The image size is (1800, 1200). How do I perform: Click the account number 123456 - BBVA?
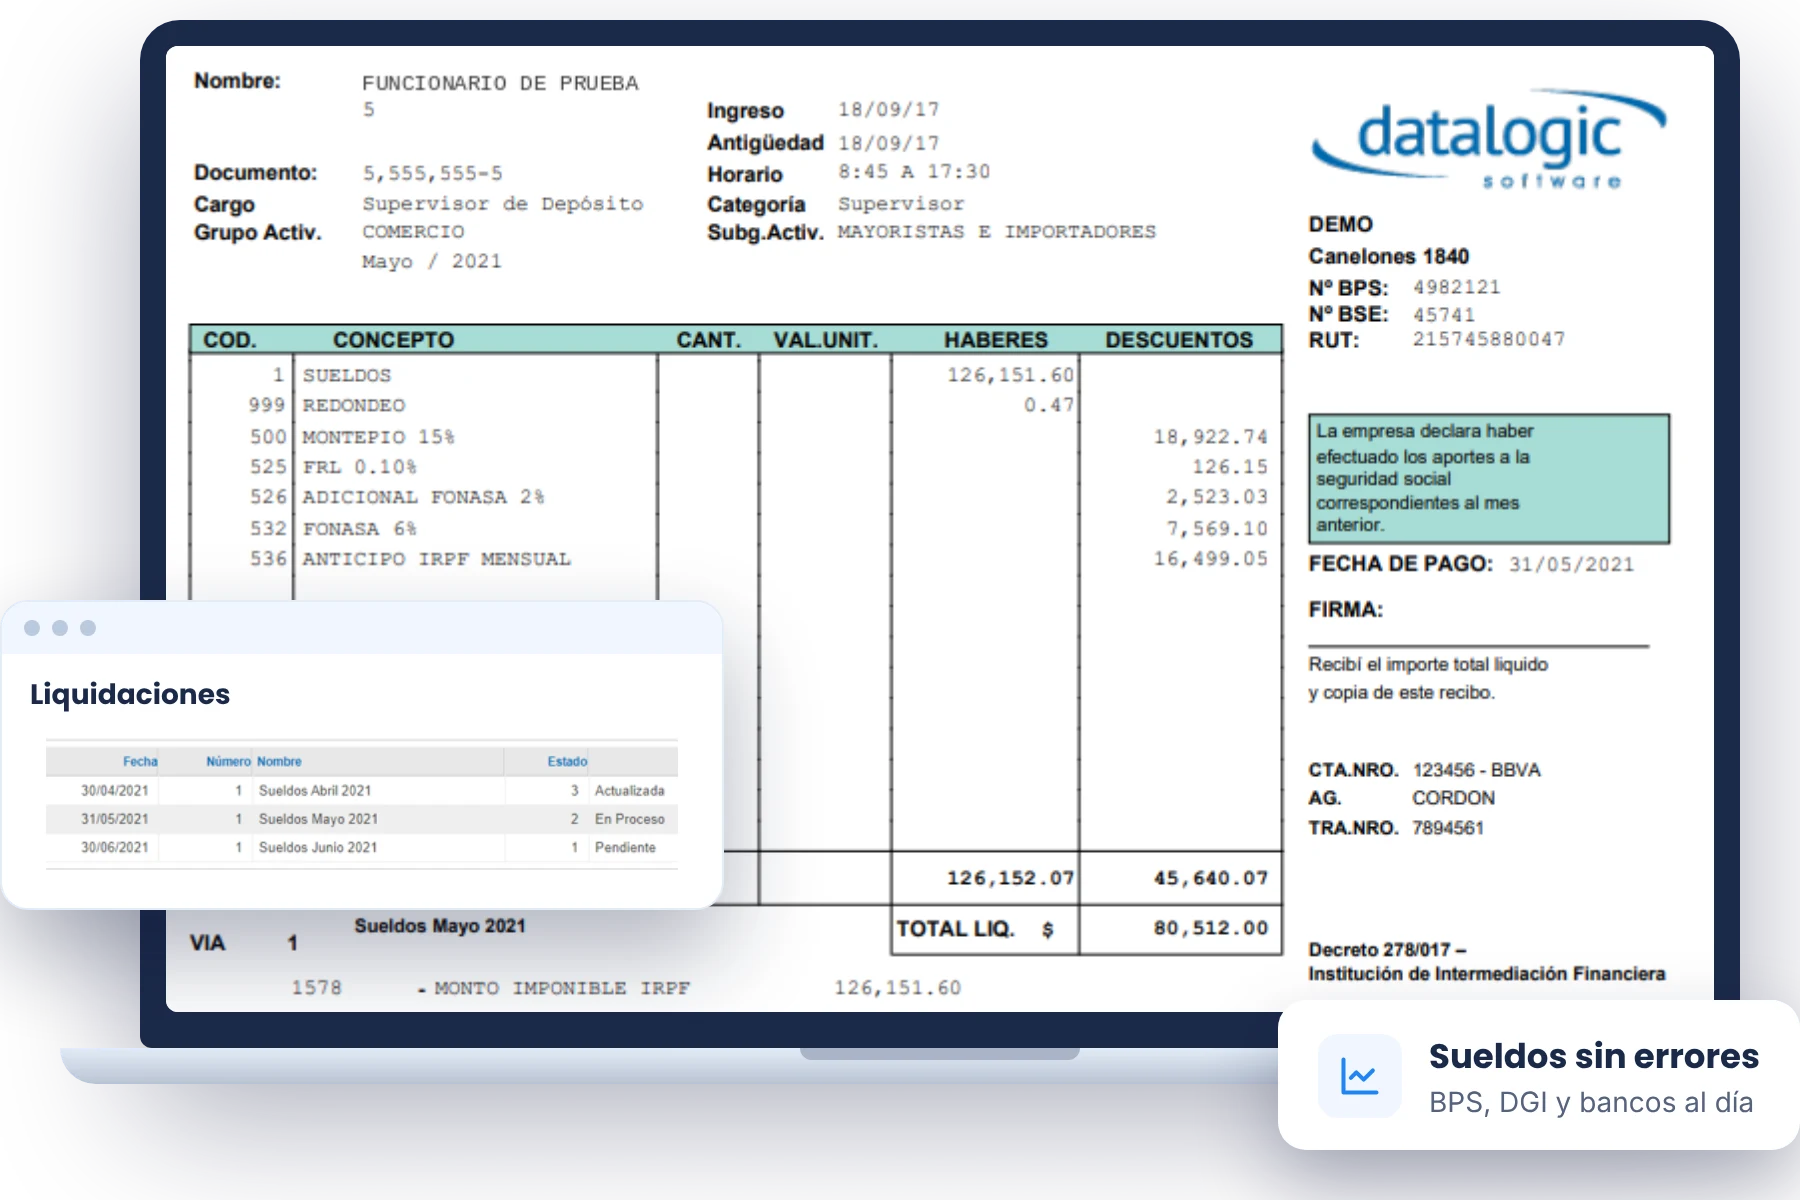click(1476, 770)
